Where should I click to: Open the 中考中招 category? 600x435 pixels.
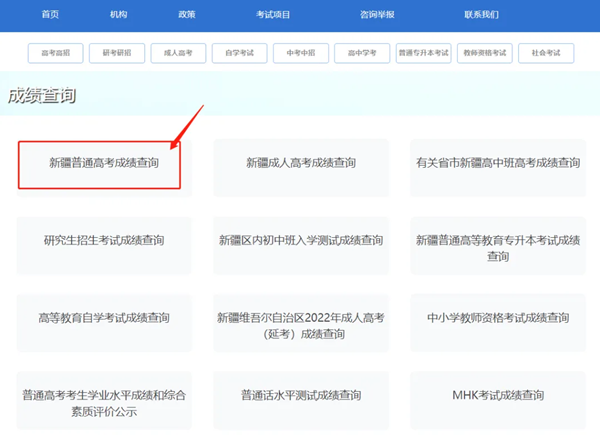[301, 52]
